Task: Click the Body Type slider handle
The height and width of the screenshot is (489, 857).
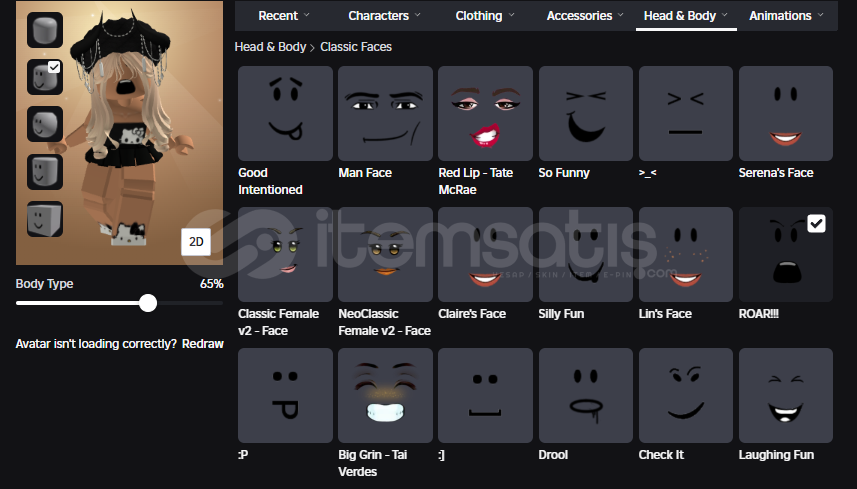Action: pyautogui.click(x=148, y=303)
